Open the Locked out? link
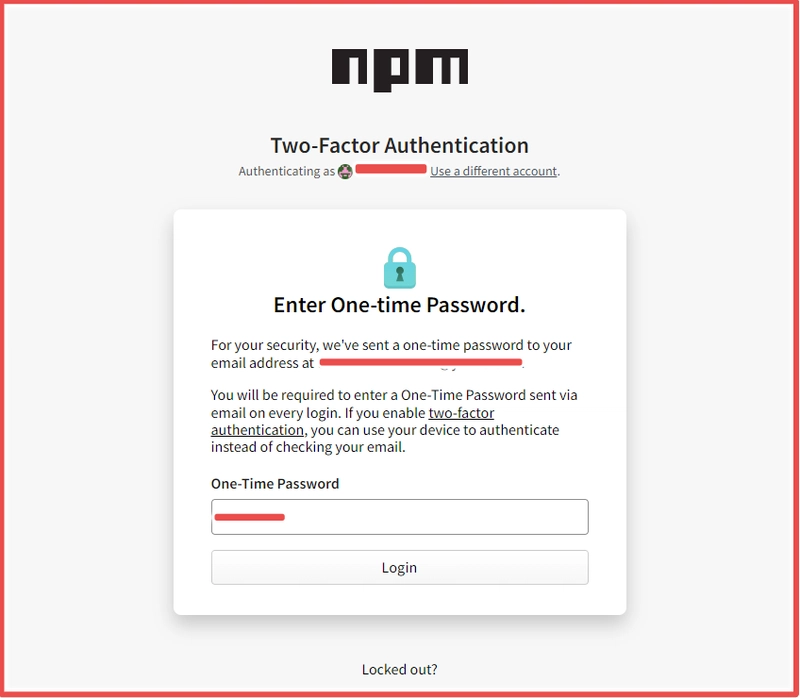The image size is (800, 698). [x=399, y=669]
